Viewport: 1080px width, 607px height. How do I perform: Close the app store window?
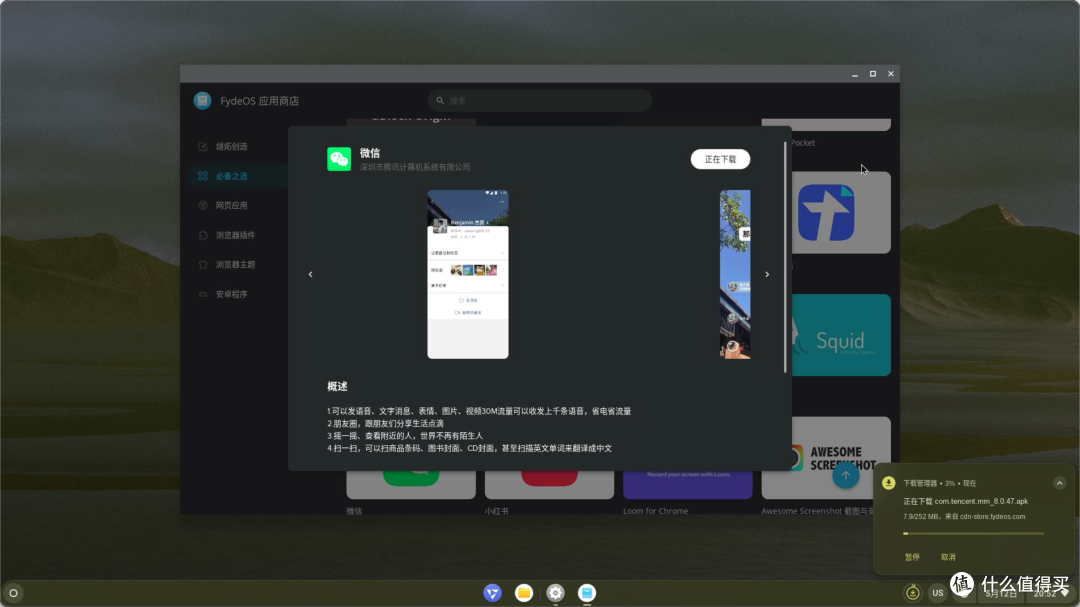891,74
